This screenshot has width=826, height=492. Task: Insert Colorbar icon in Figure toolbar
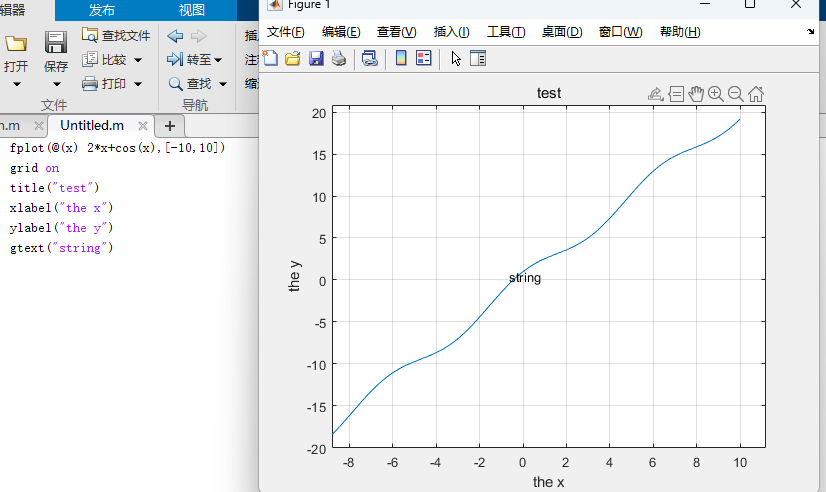pos(401,58)
